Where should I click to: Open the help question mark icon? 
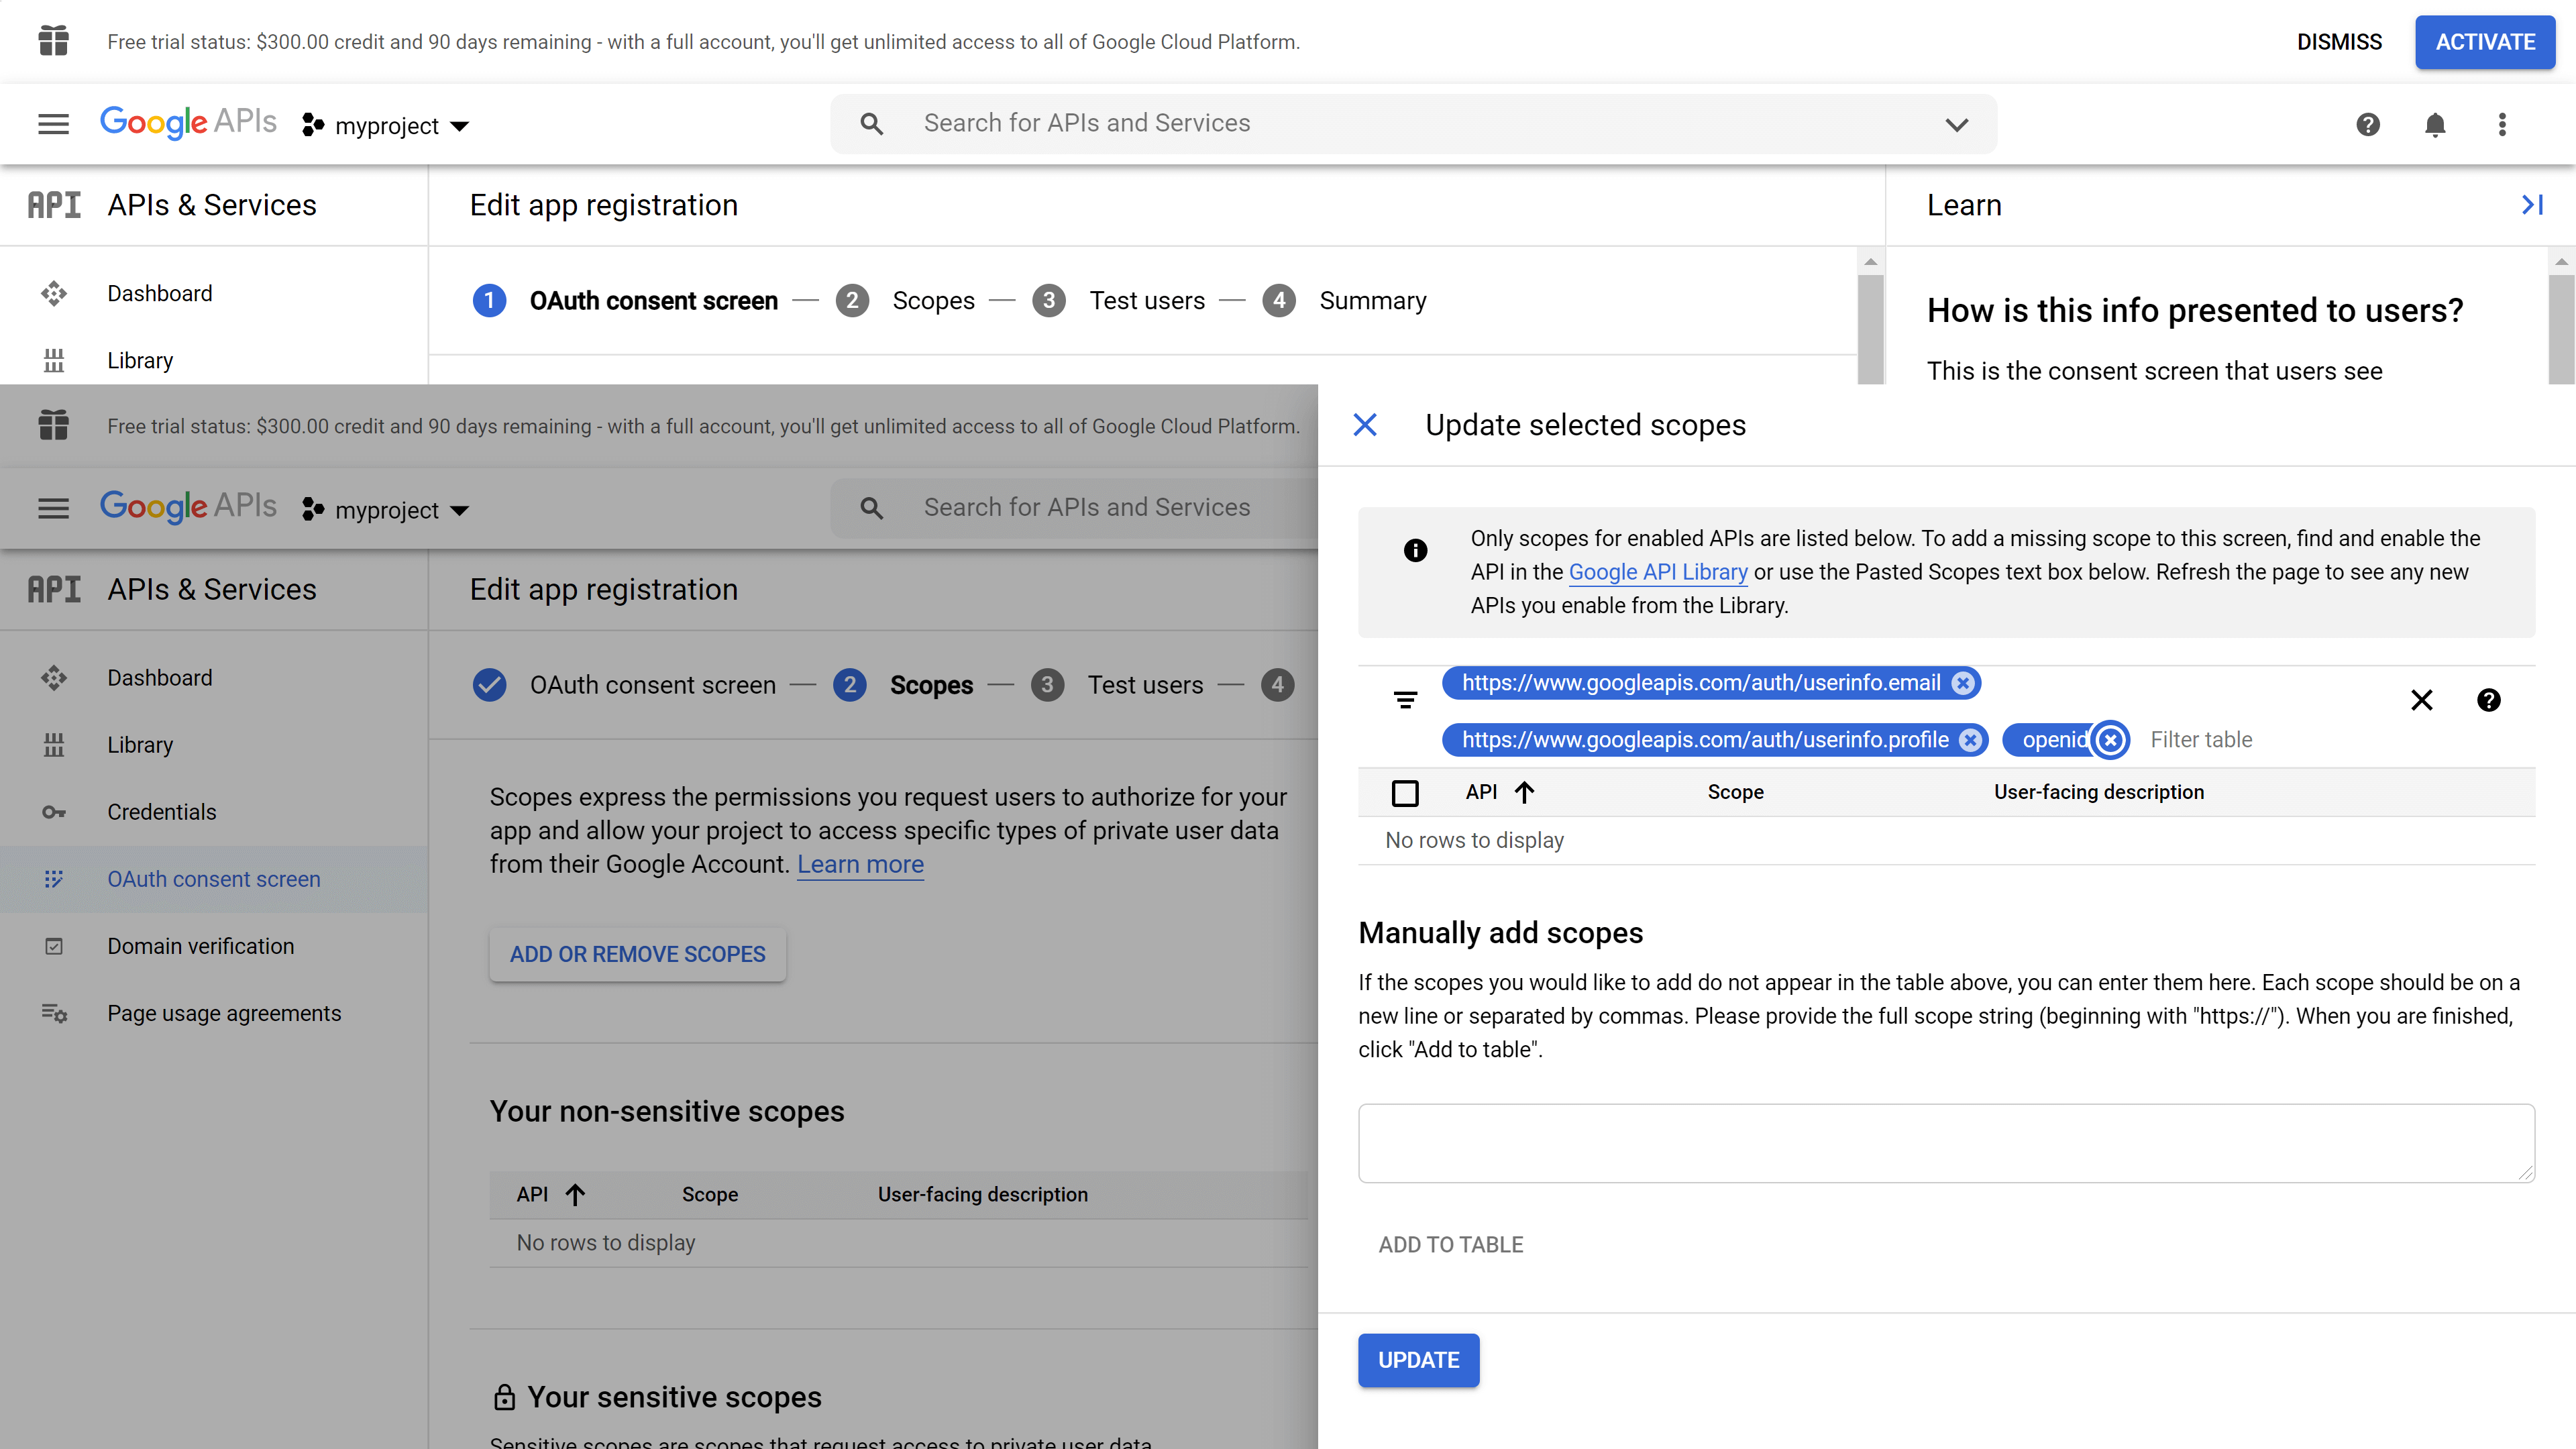coord(2367,124)
